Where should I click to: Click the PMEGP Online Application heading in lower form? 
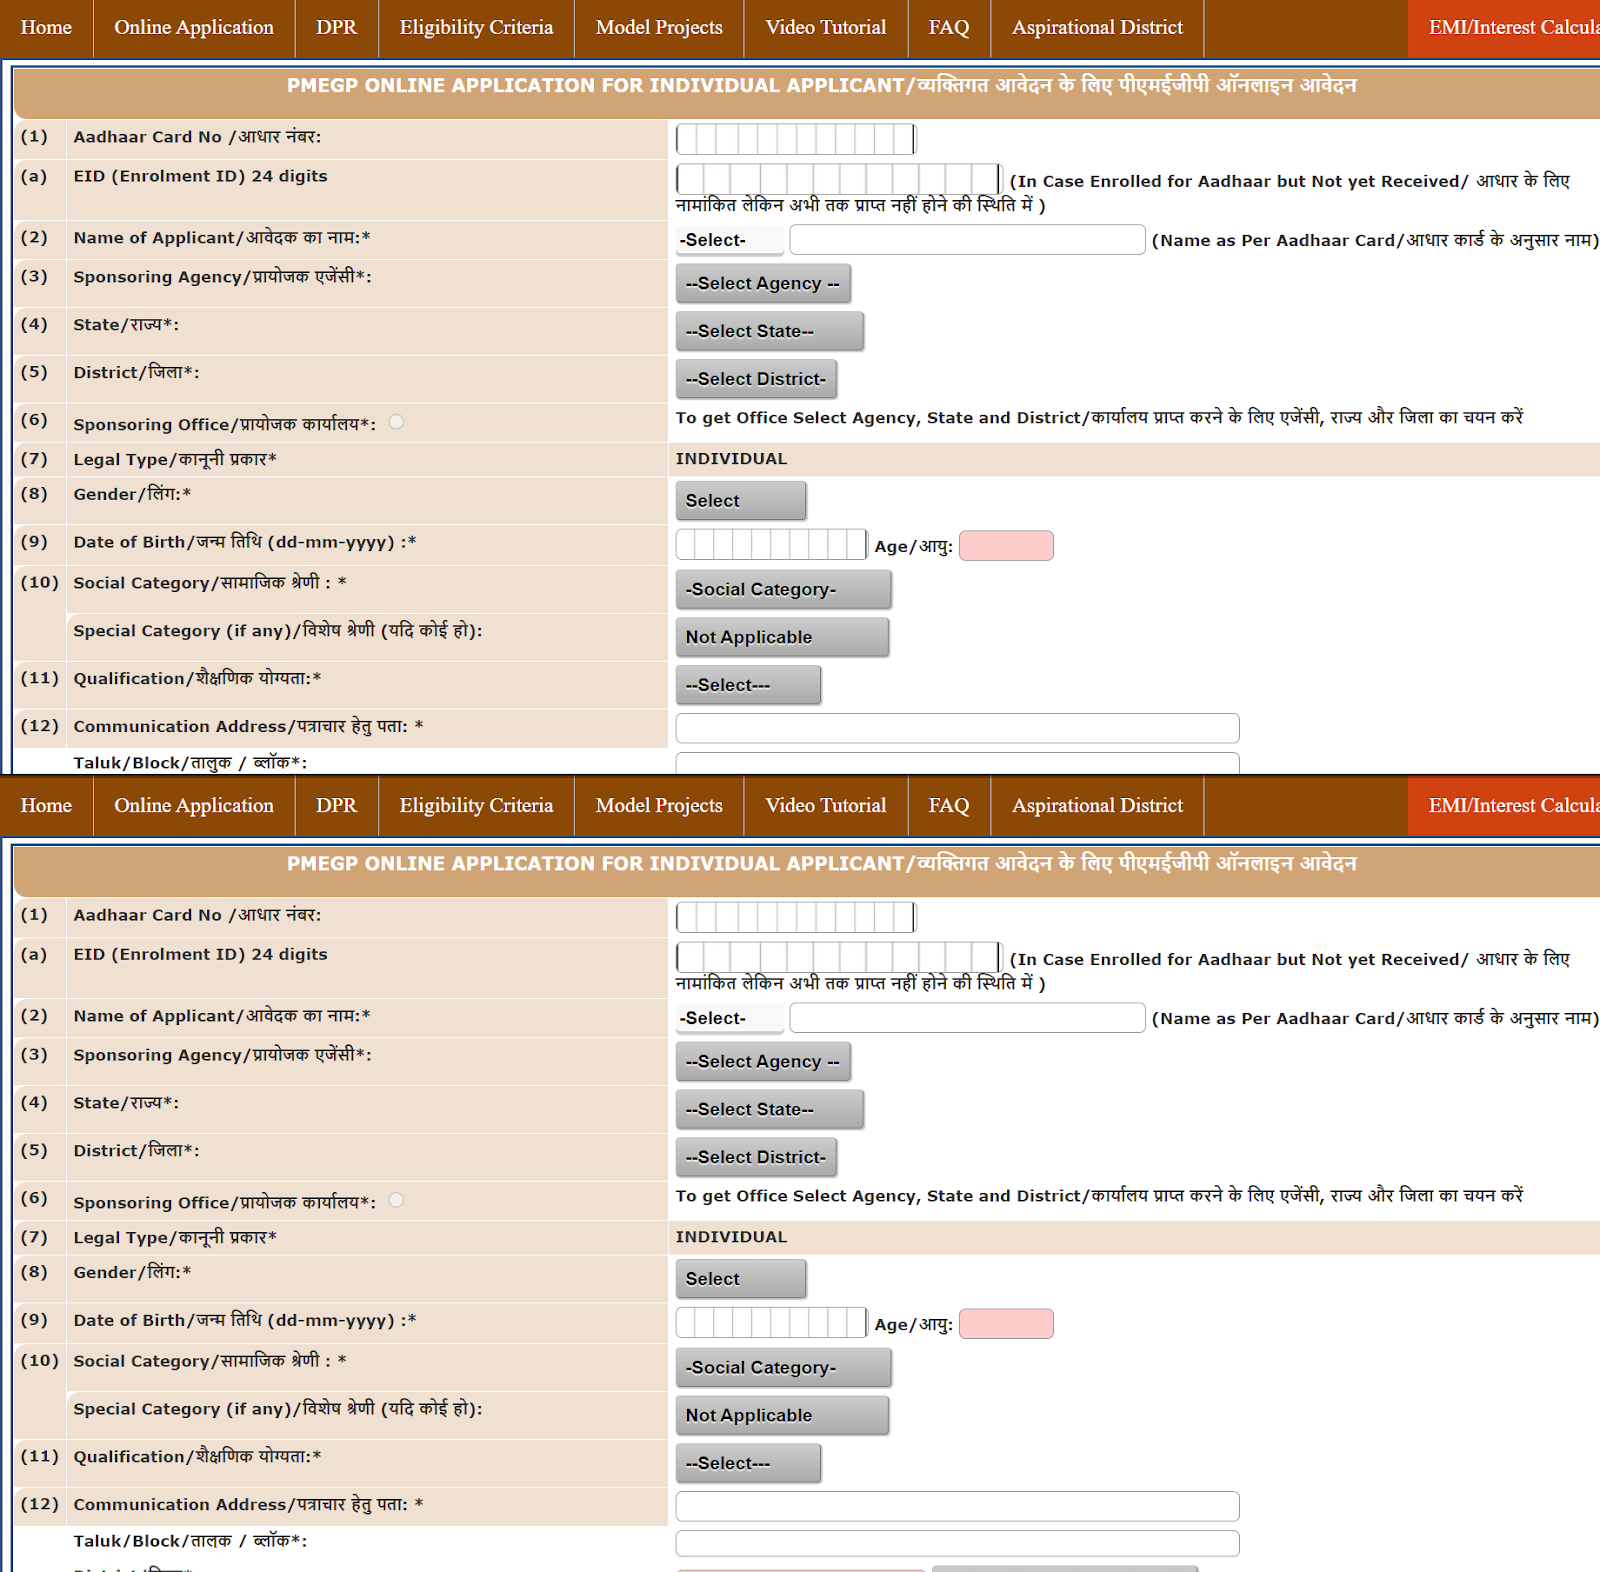tap(821, 864)
